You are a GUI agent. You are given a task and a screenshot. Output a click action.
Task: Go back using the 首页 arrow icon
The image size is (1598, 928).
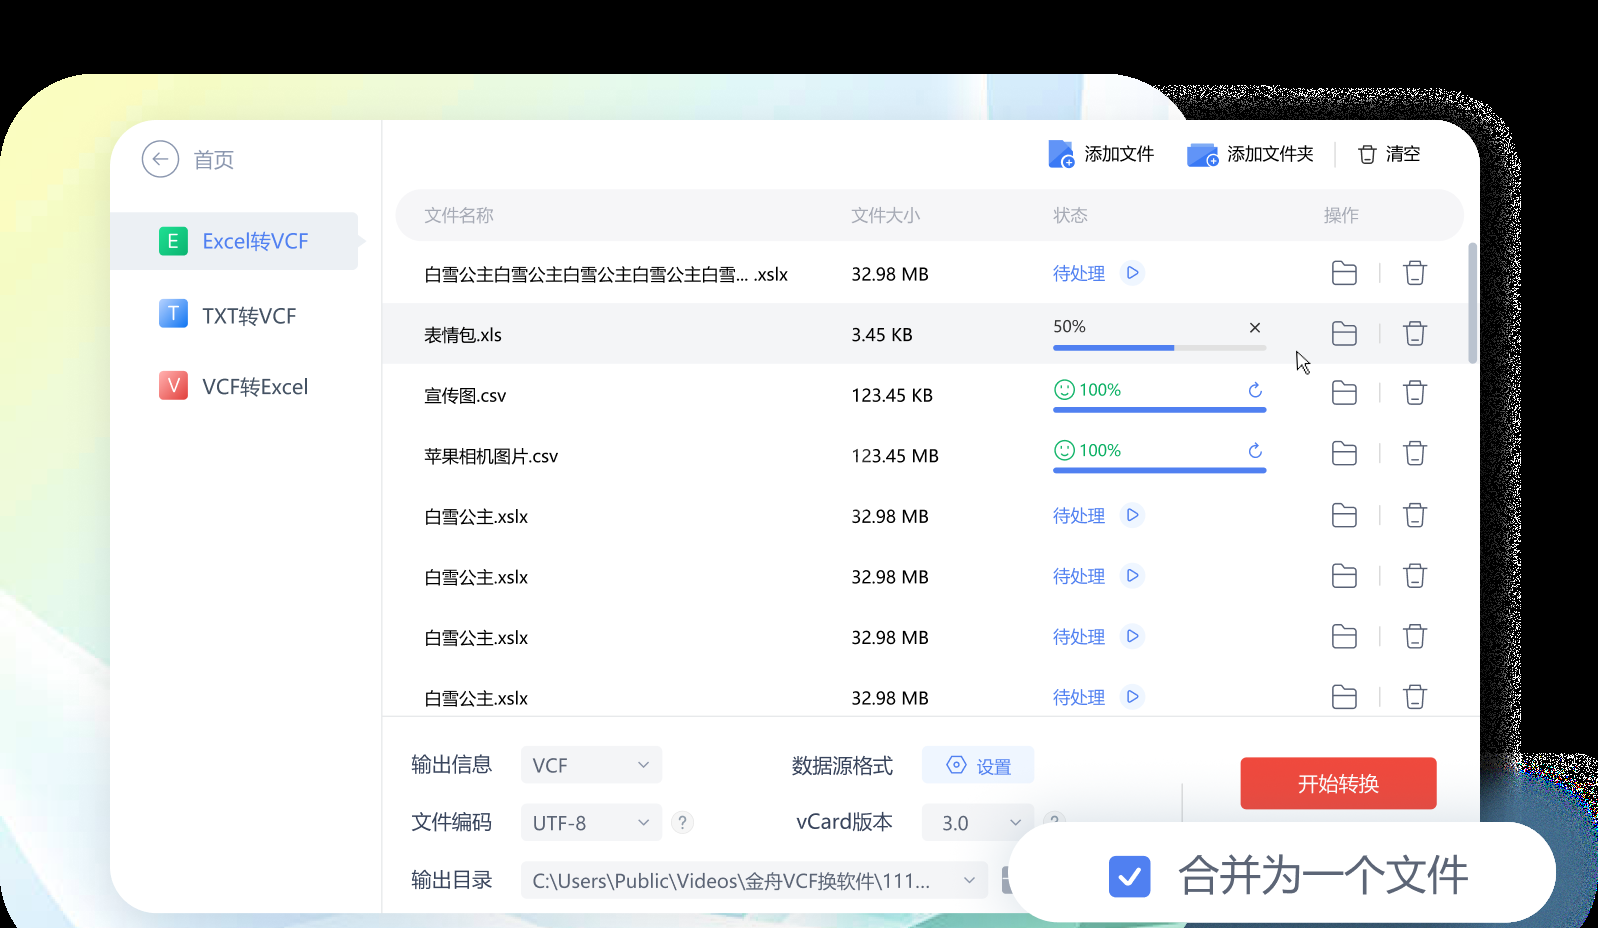click(160, 159)
